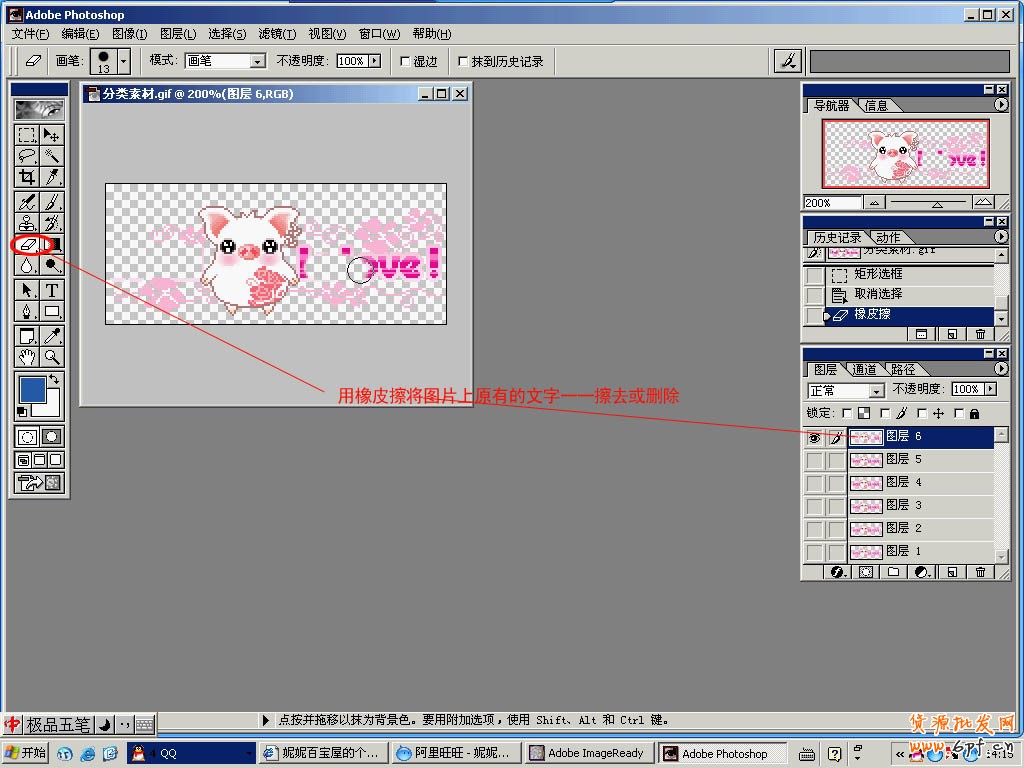Enable the 湿边 (wet edges) checkbox

(405, 61)
